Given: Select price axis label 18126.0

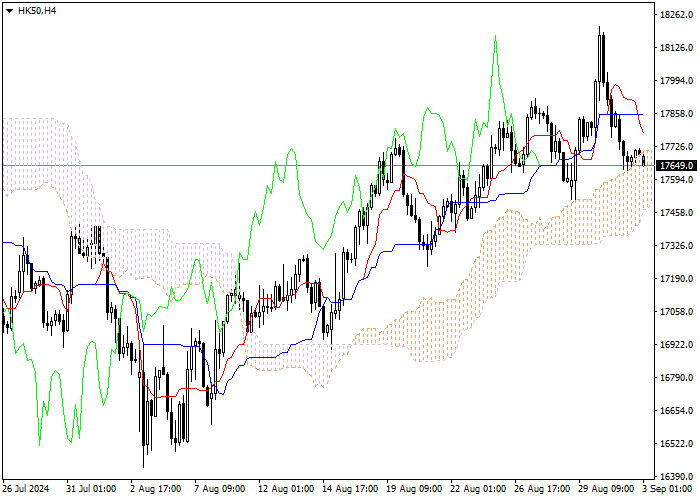Looking at the screenshot, I should (x=676, y=48).
